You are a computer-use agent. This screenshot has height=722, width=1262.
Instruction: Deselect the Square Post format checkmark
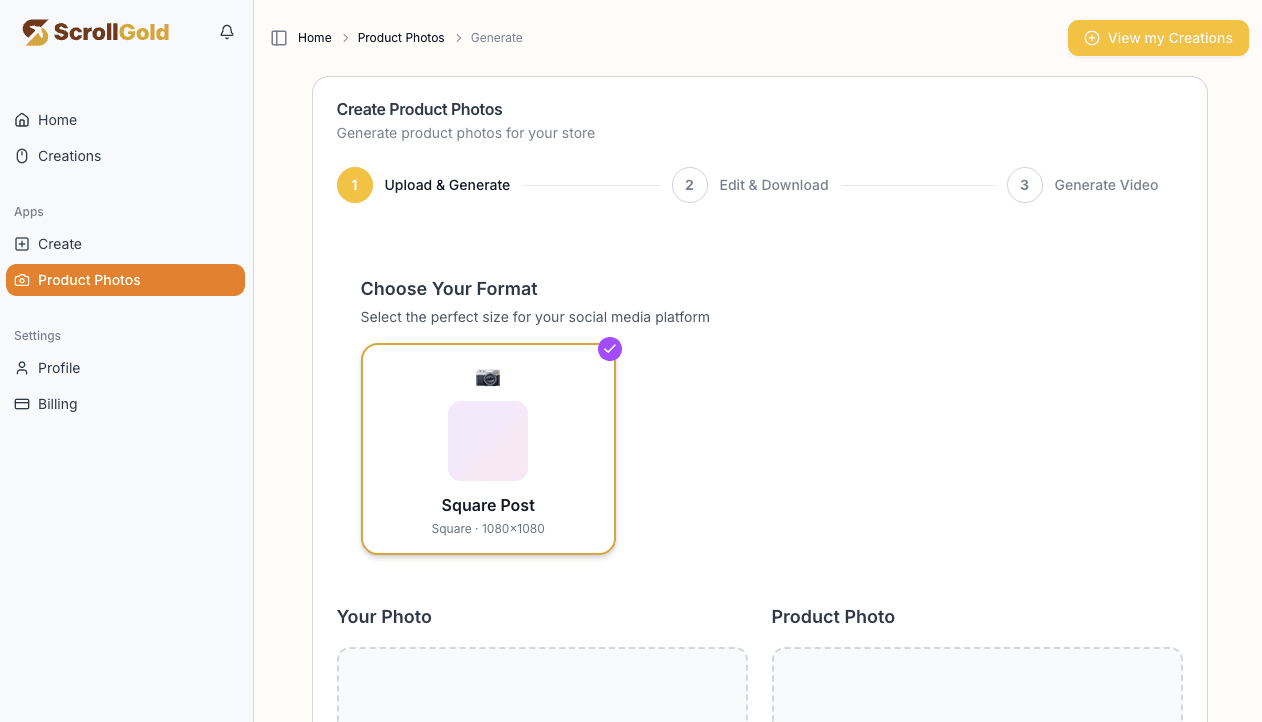(610, 348)
